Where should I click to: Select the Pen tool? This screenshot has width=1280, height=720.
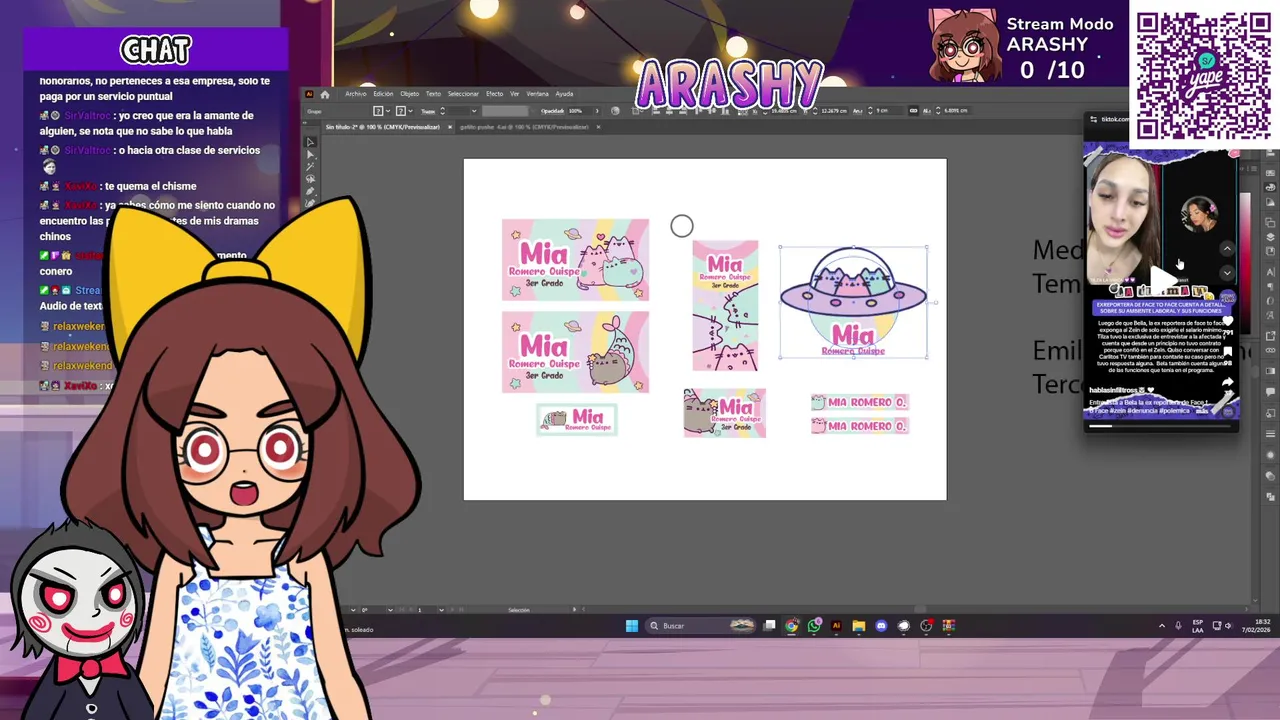pyautogui.click(x=310, y=192)
